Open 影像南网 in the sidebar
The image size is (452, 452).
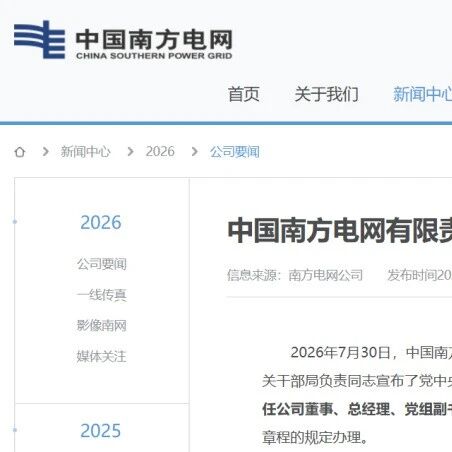(102, 326)
